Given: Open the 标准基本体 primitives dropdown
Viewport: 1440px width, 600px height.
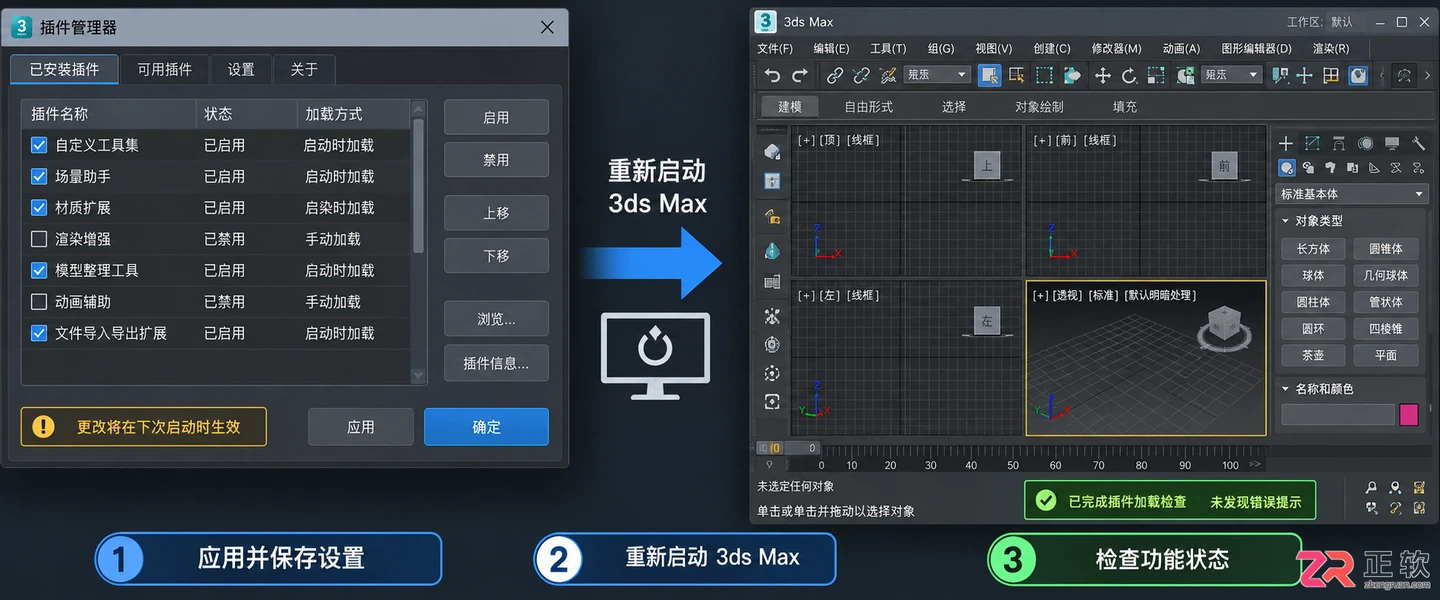Looking at the screenshot, I should [x=1353, y=194].
